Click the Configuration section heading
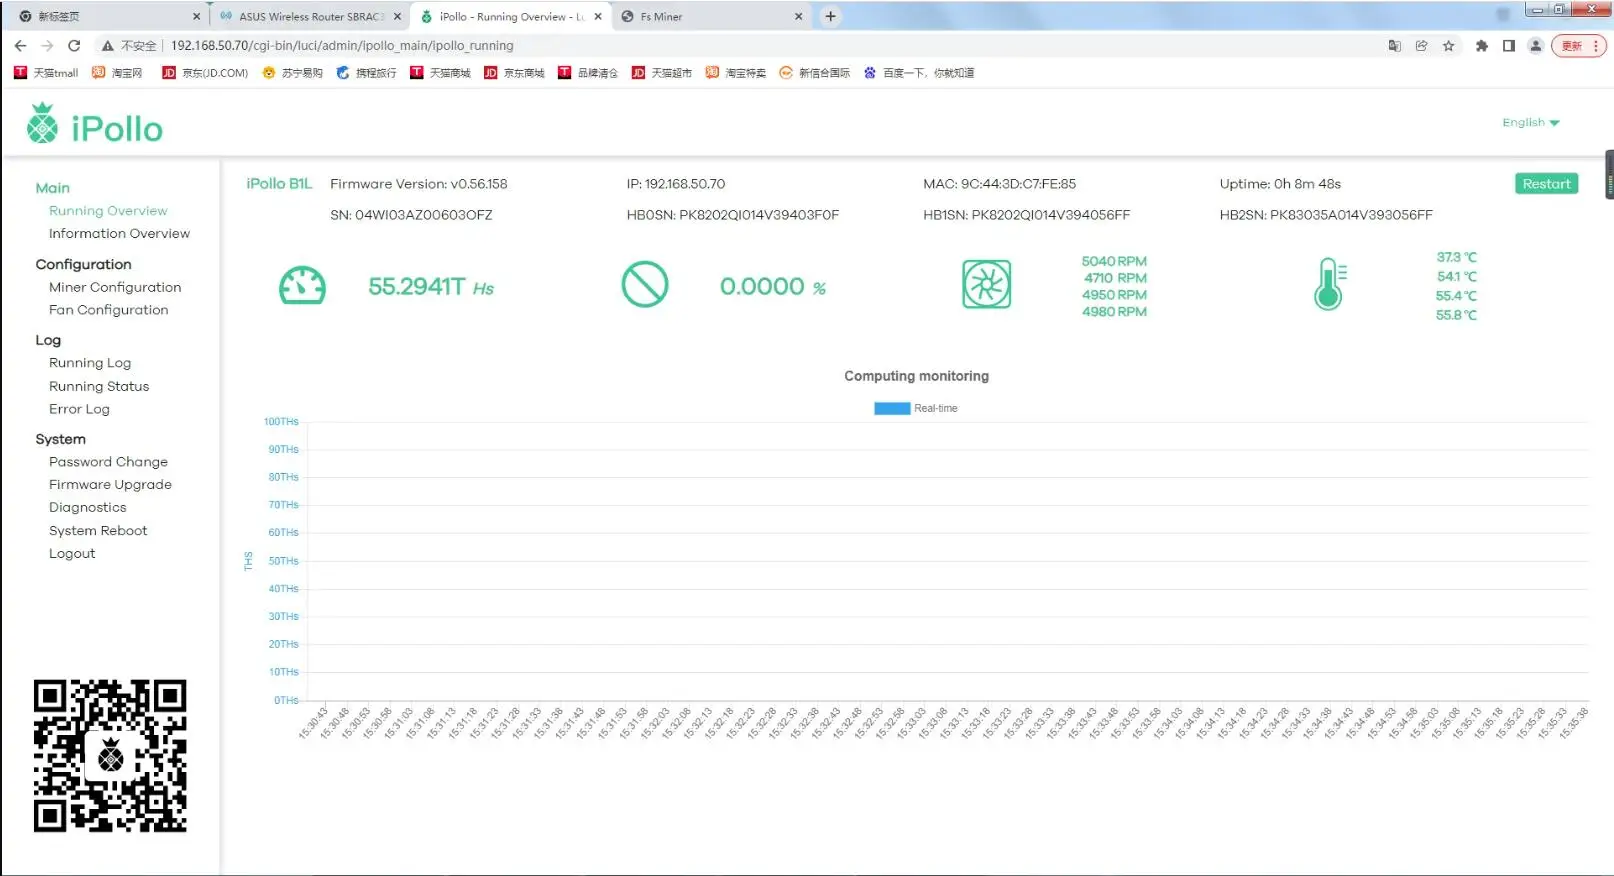Image resolution: width=1614 pixels, height=876 pixels. [83, 264]
